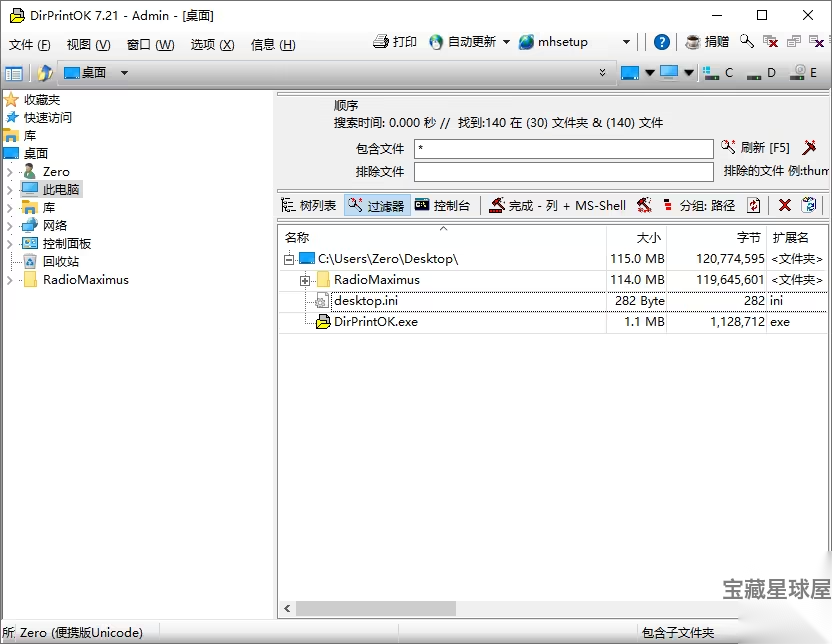Select drive D in drive bar

pyautogui.click(x=761, y=73)
